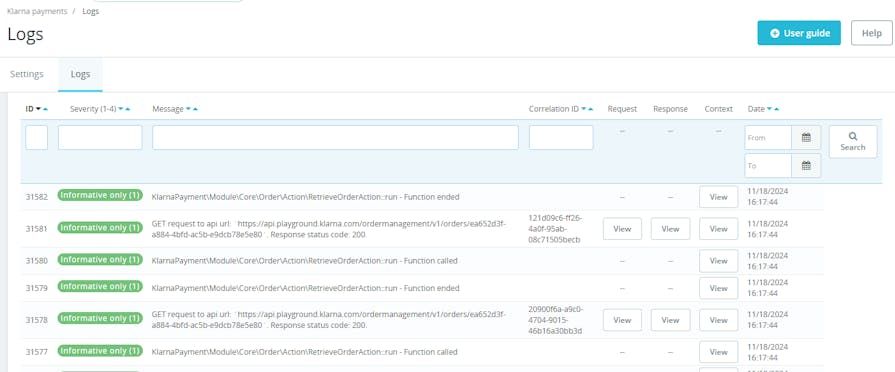Viewport: 895px width, 372px height.
Task: Select the Logs tab
Action: coord(80,74)
